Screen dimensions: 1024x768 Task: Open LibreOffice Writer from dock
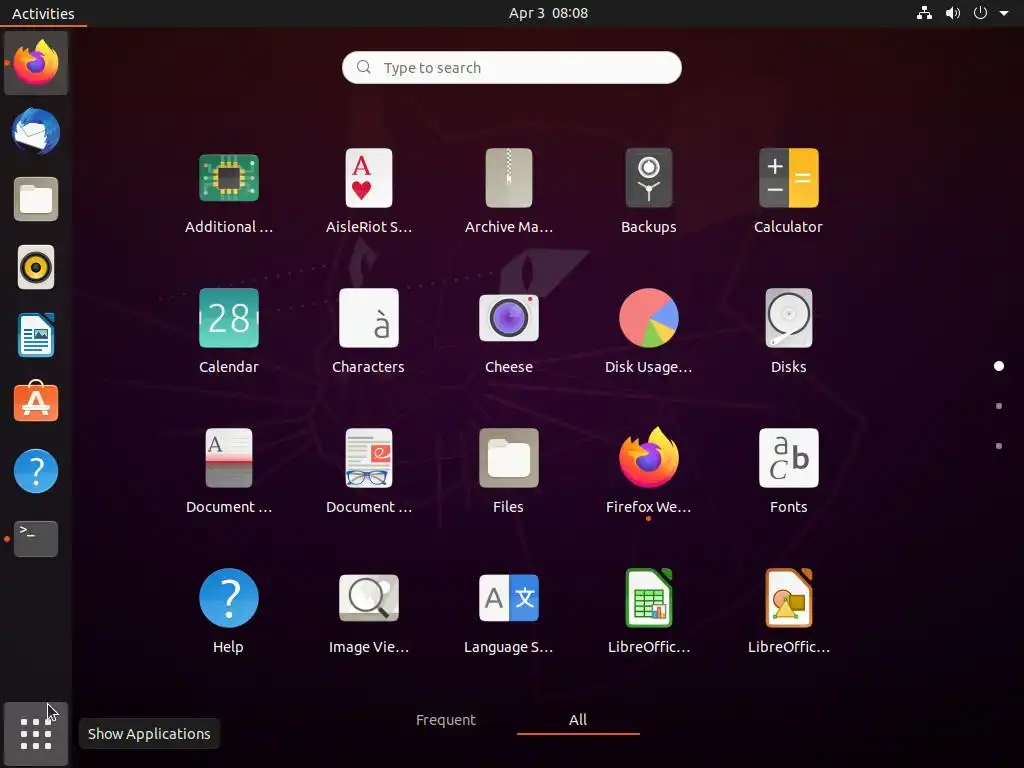[36, 335]
